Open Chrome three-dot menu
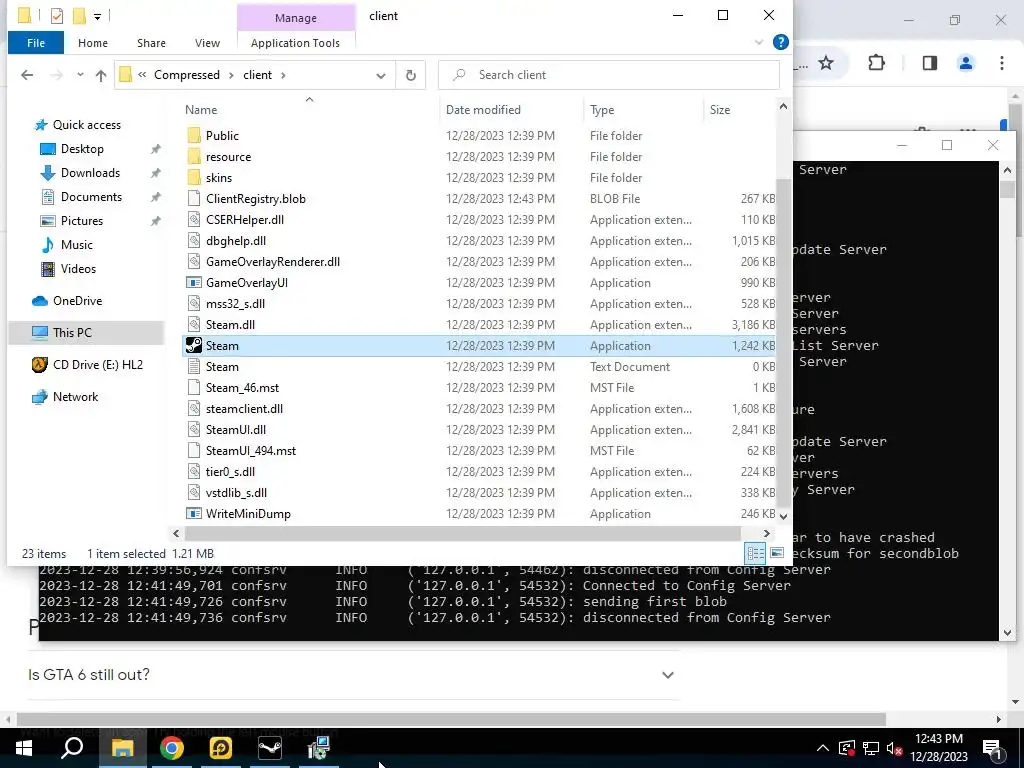Screen dimensions: 1024x768 1002,63
